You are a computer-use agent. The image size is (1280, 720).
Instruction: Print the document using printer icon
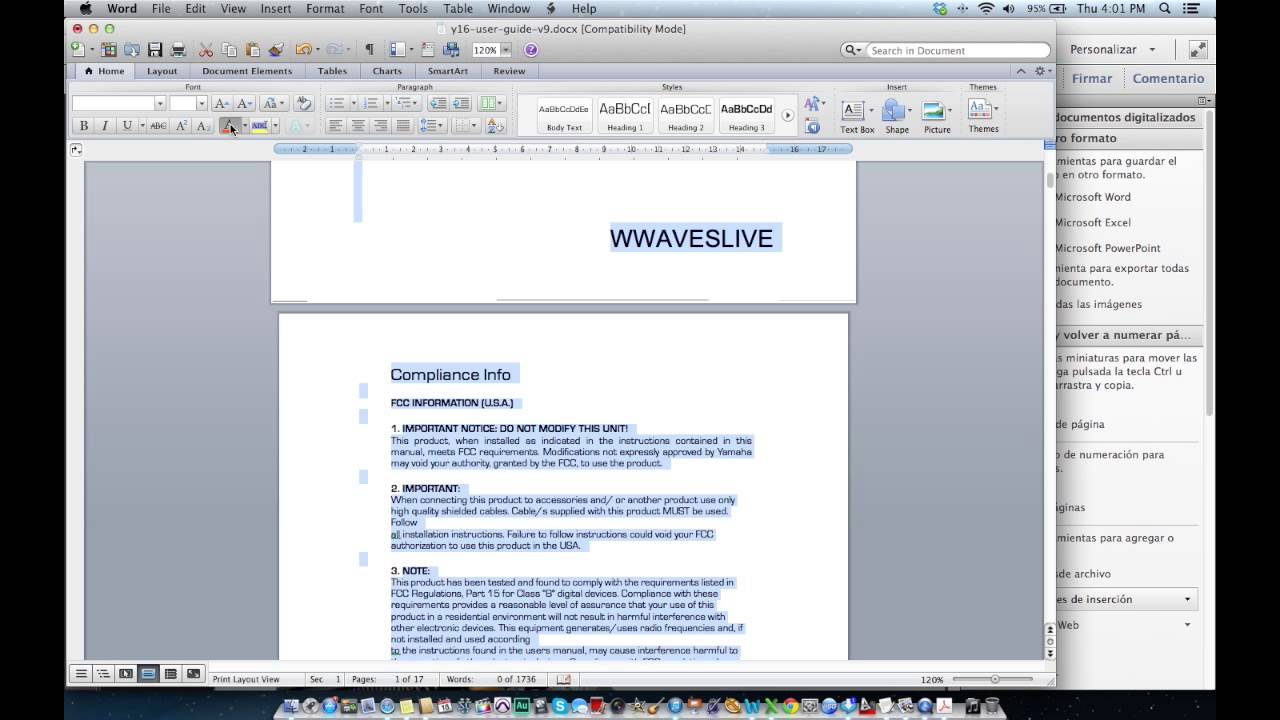pyautogui.click(x=178, y=49)
